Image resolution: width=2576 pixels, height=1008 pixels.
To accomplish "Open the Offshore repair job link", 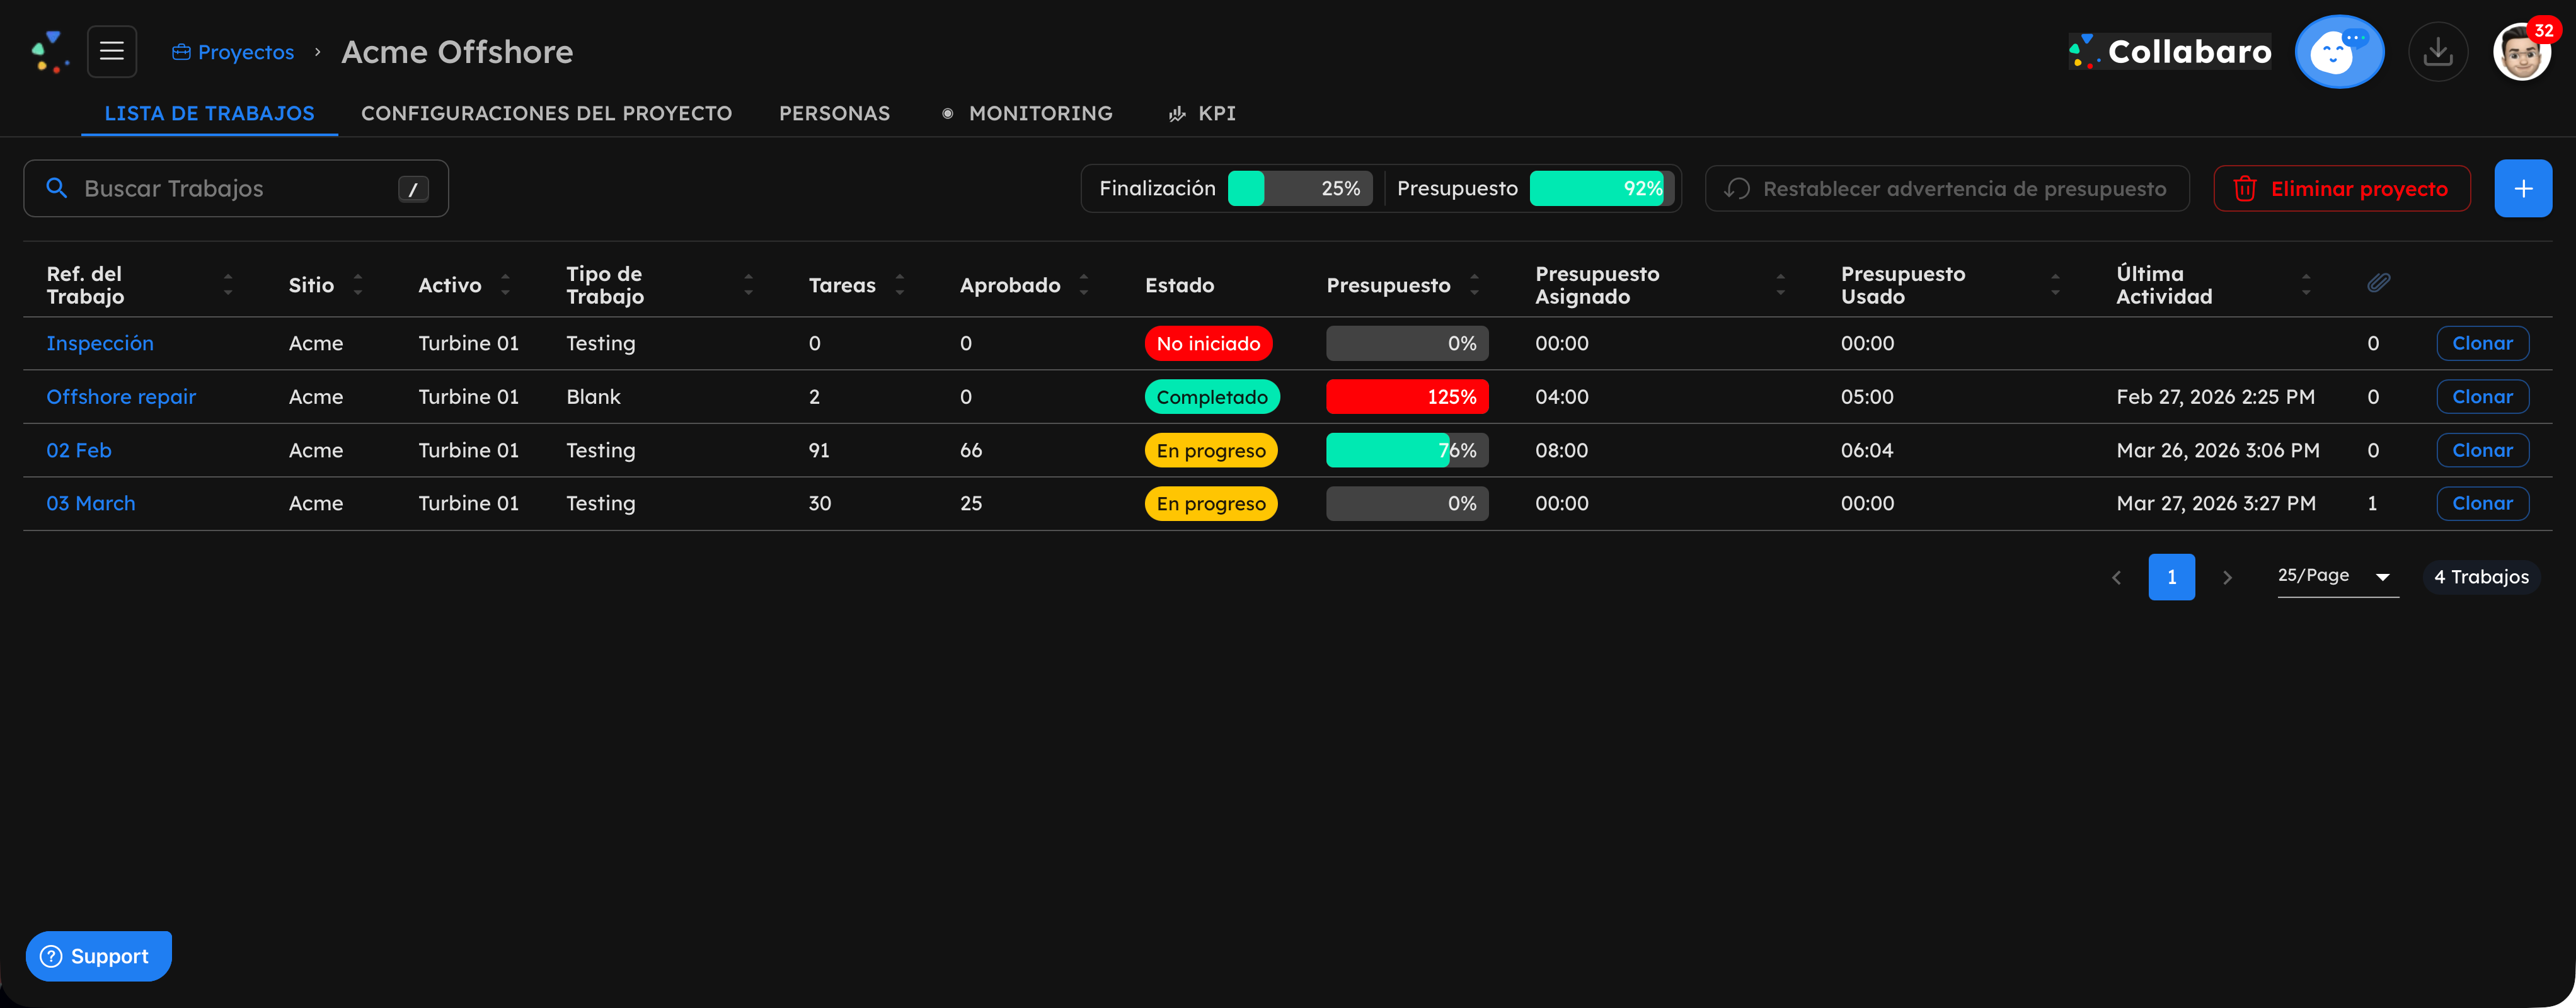I will pyautogui.click(x=121, y=396).
